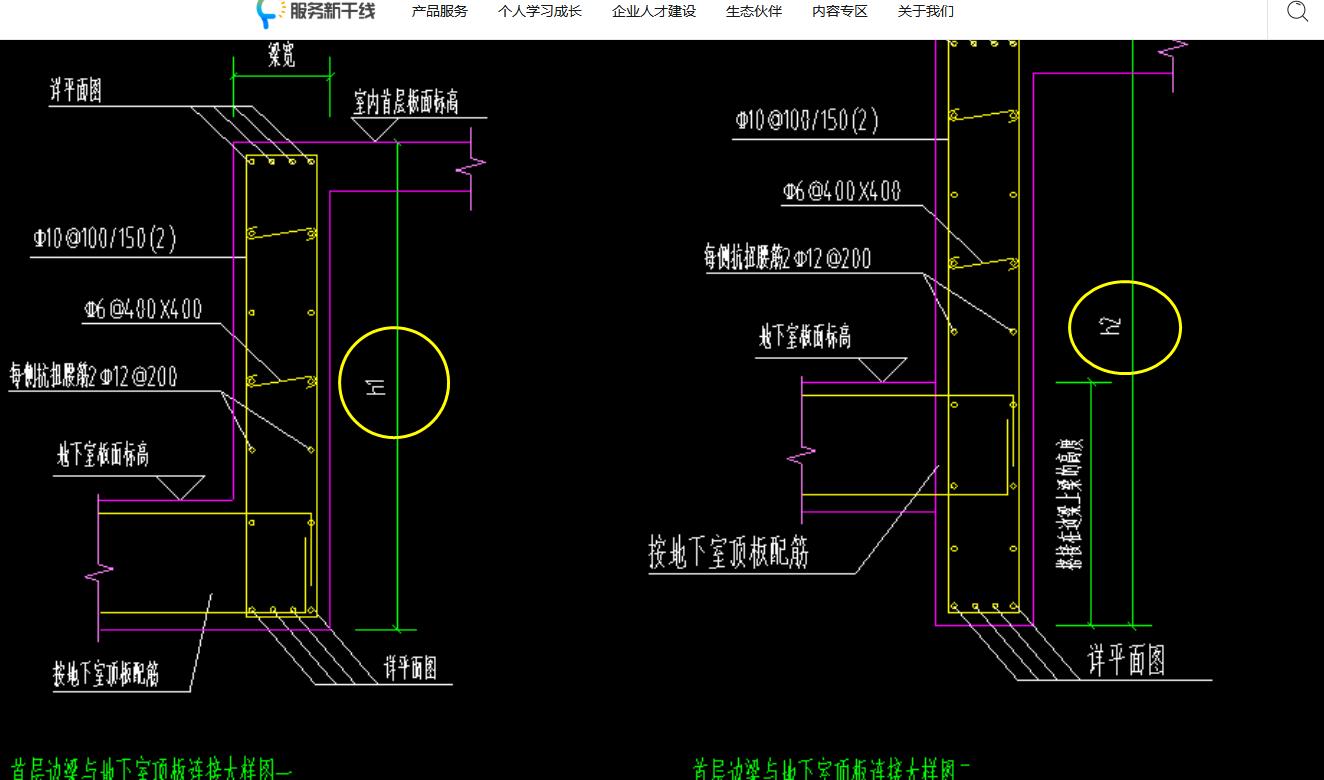The width and height of the screenshot is (1324, 780).
Task: Click Φ6@400X400 label in left drawing
Action: (x=142, y=310)
